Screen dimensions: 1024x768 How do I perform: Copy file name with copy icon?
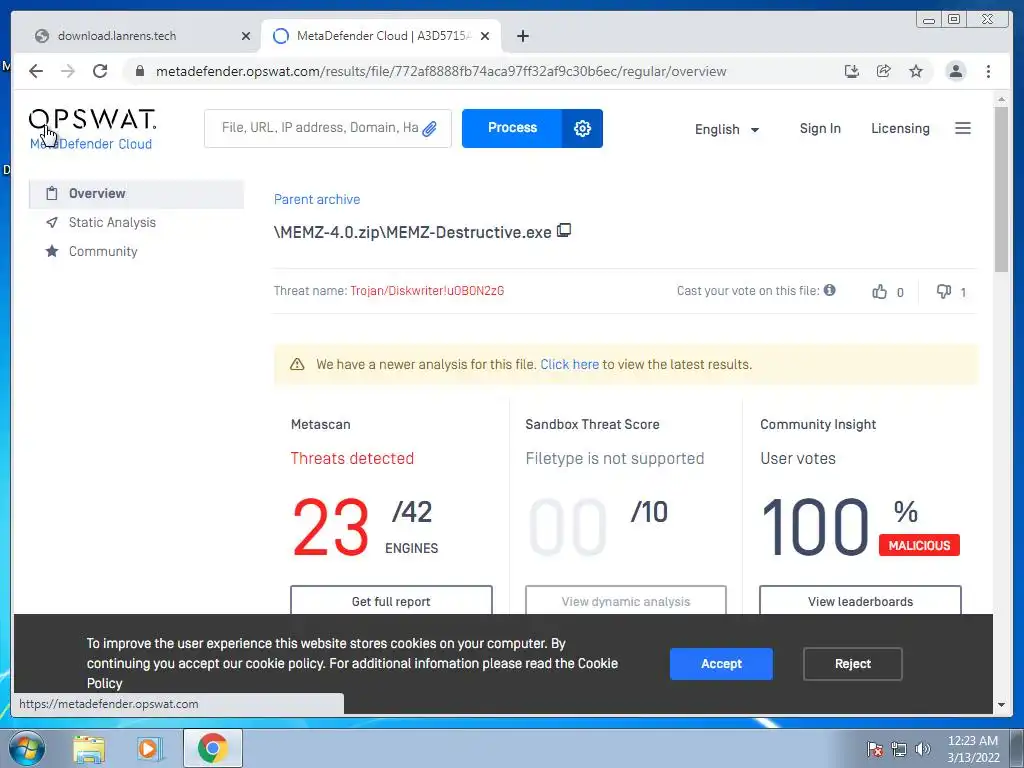coord(564,231)
